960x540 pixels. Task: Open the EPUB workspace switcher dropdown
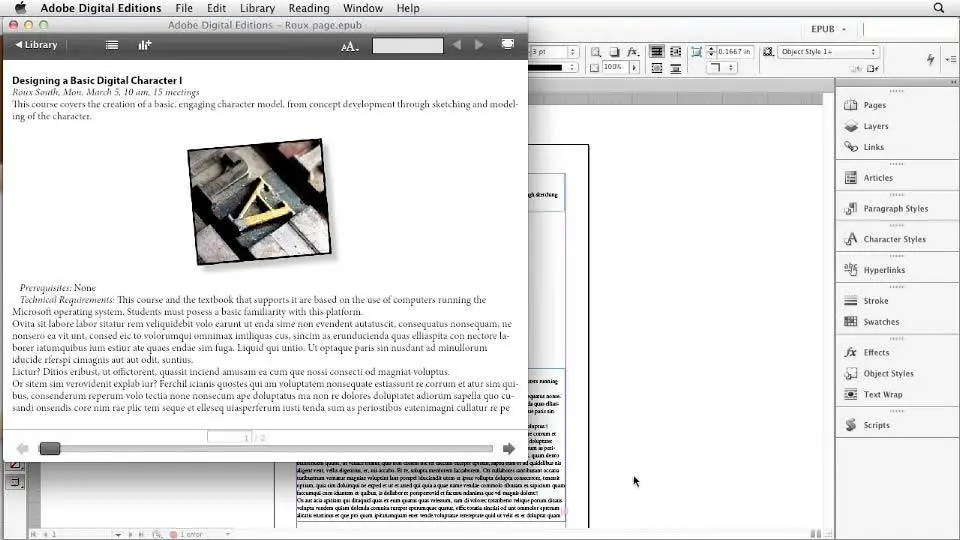(x=828, y=29)
